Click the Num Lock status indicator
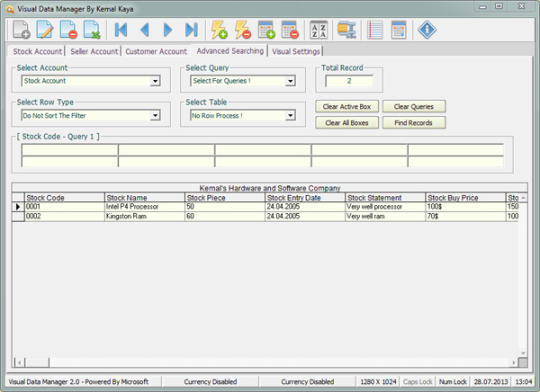Screen dimensions: 540x392 click(x=453, y=382)
